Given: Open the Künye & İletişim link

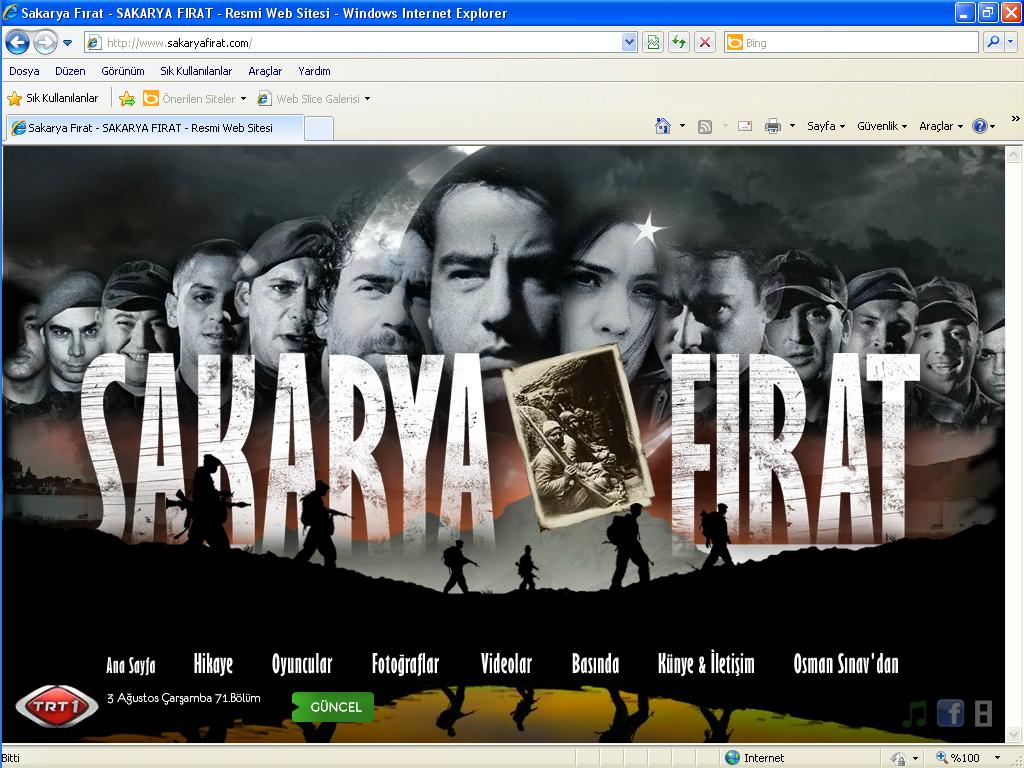Looking at the screenshot, I should [706, 664].
